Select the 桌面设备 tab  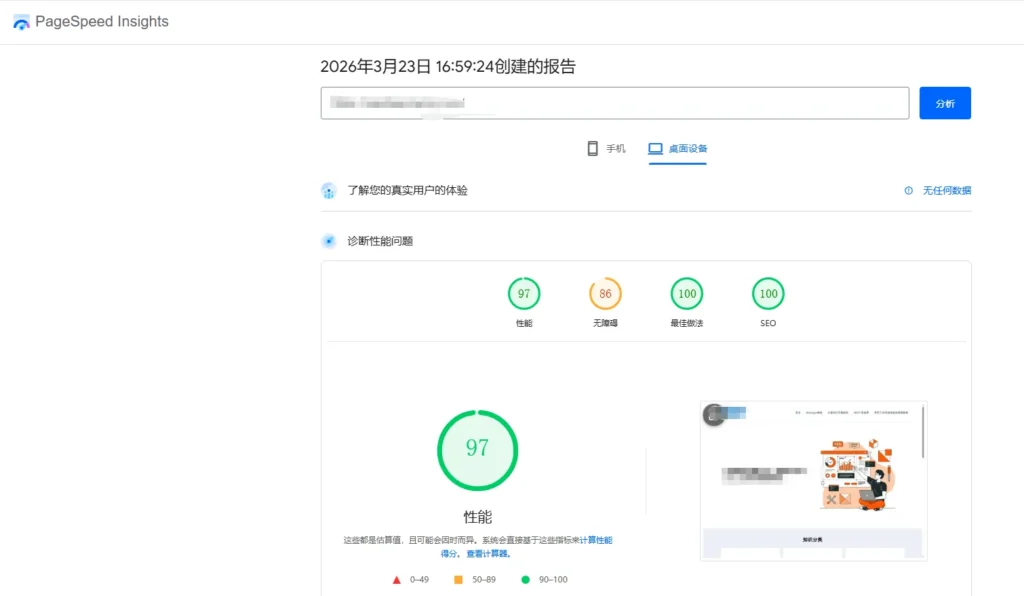[677, 148]
